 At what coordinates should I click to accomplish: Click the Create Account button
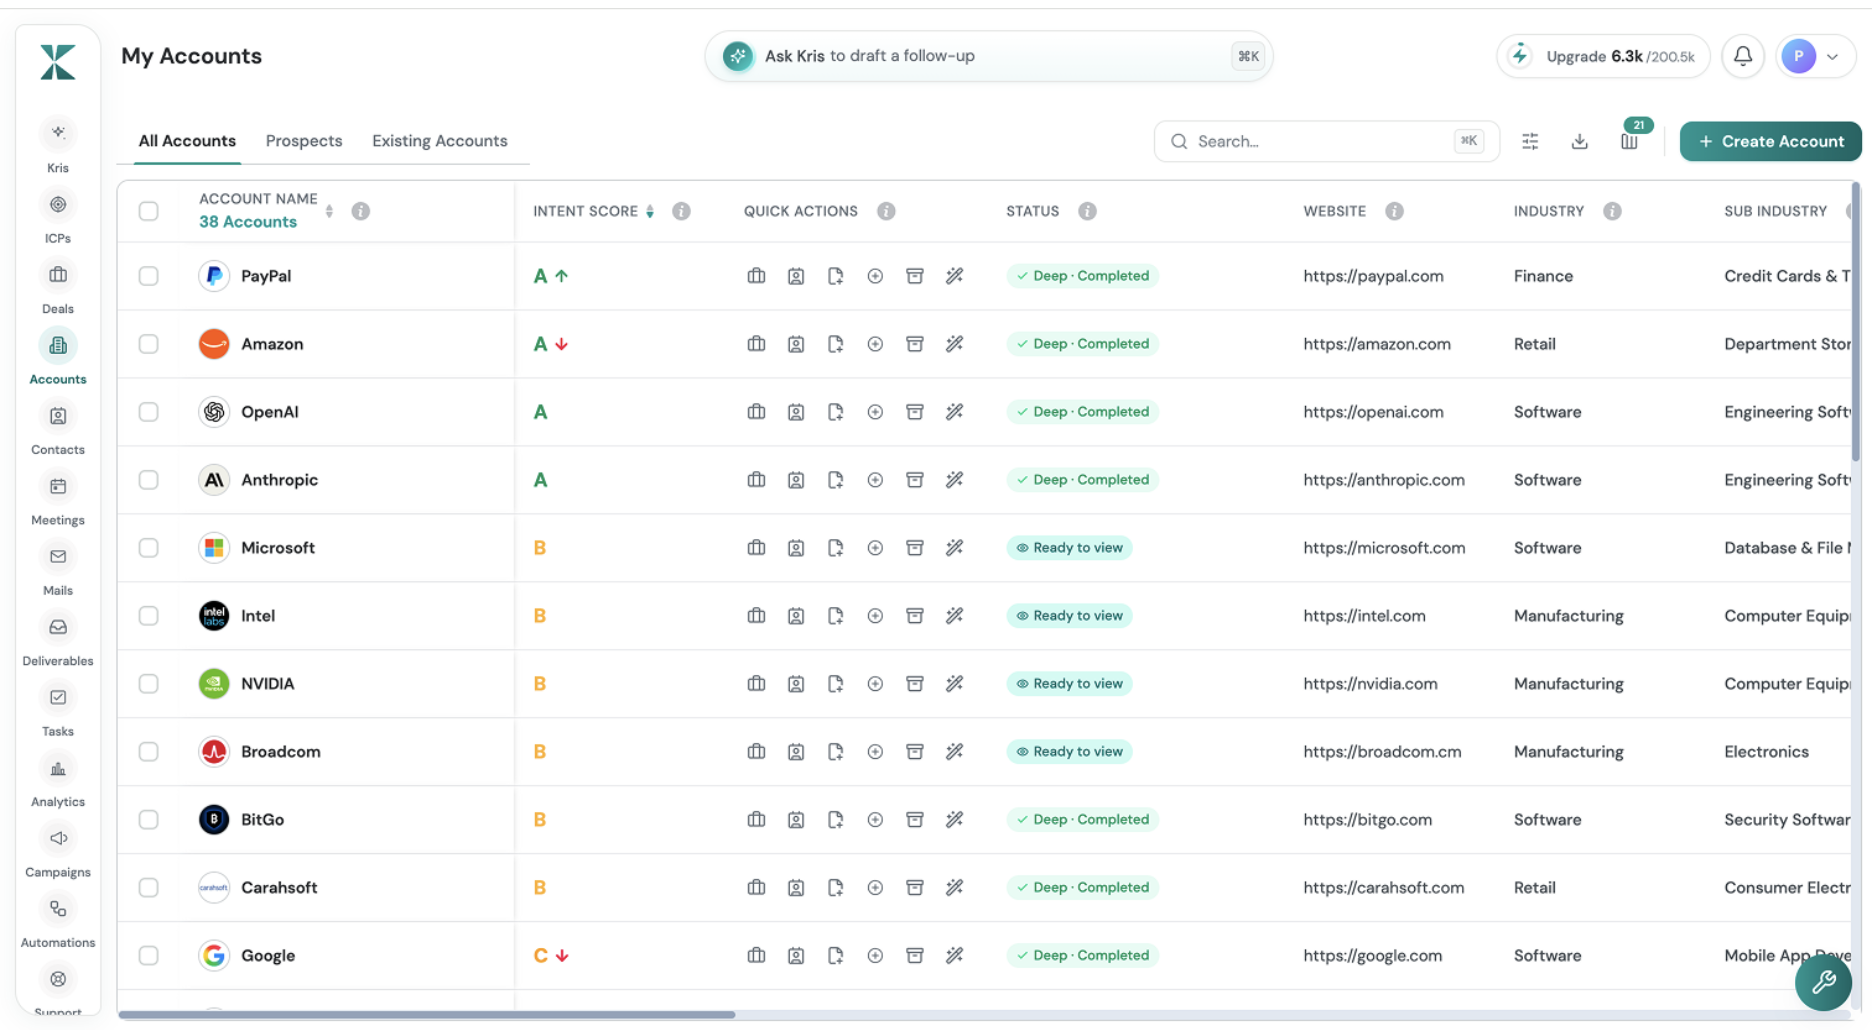click(x=1770, y=141)
